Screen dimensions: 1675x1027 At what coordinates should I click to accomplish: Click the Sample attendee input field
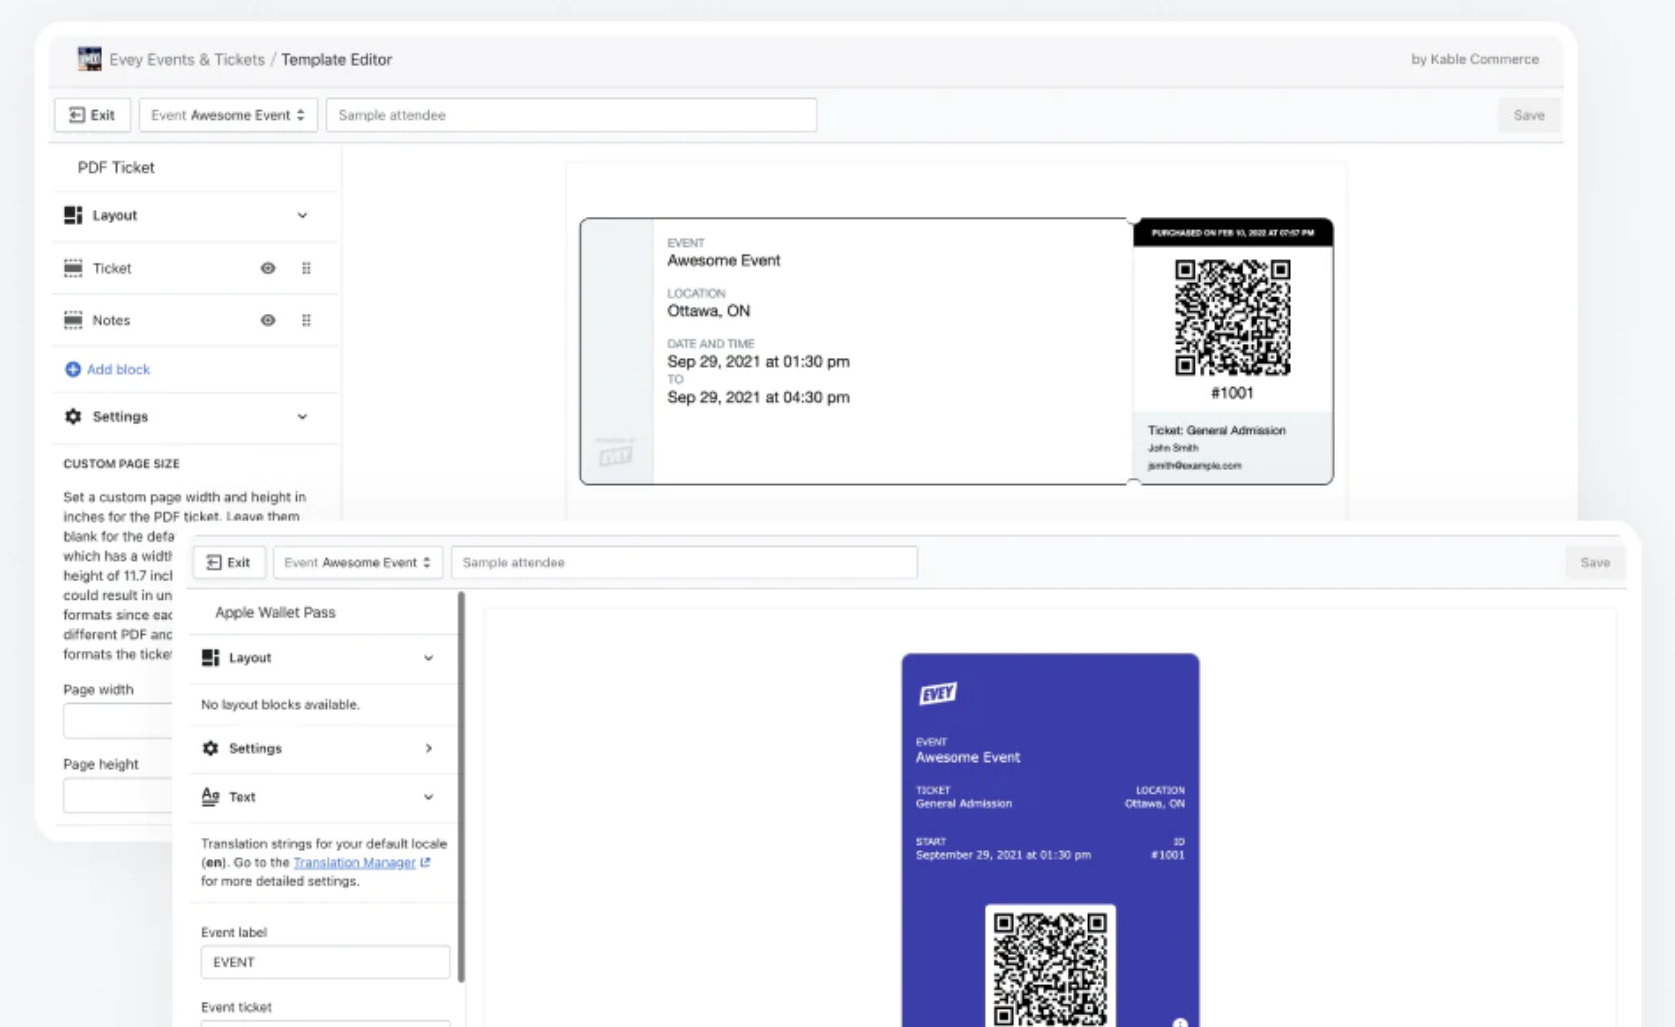point(572,114)
